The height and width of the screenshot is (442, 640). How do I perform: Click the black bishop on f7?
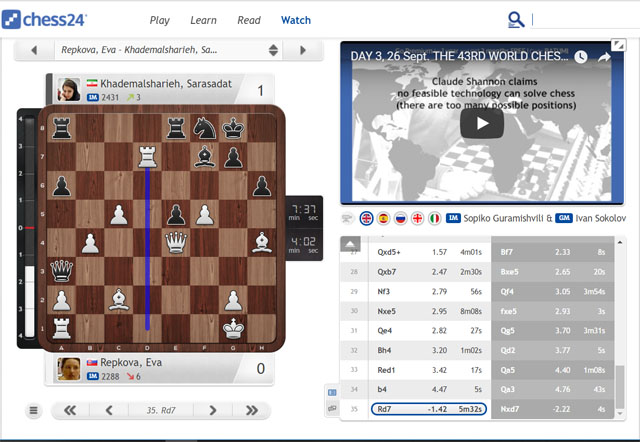204,157
